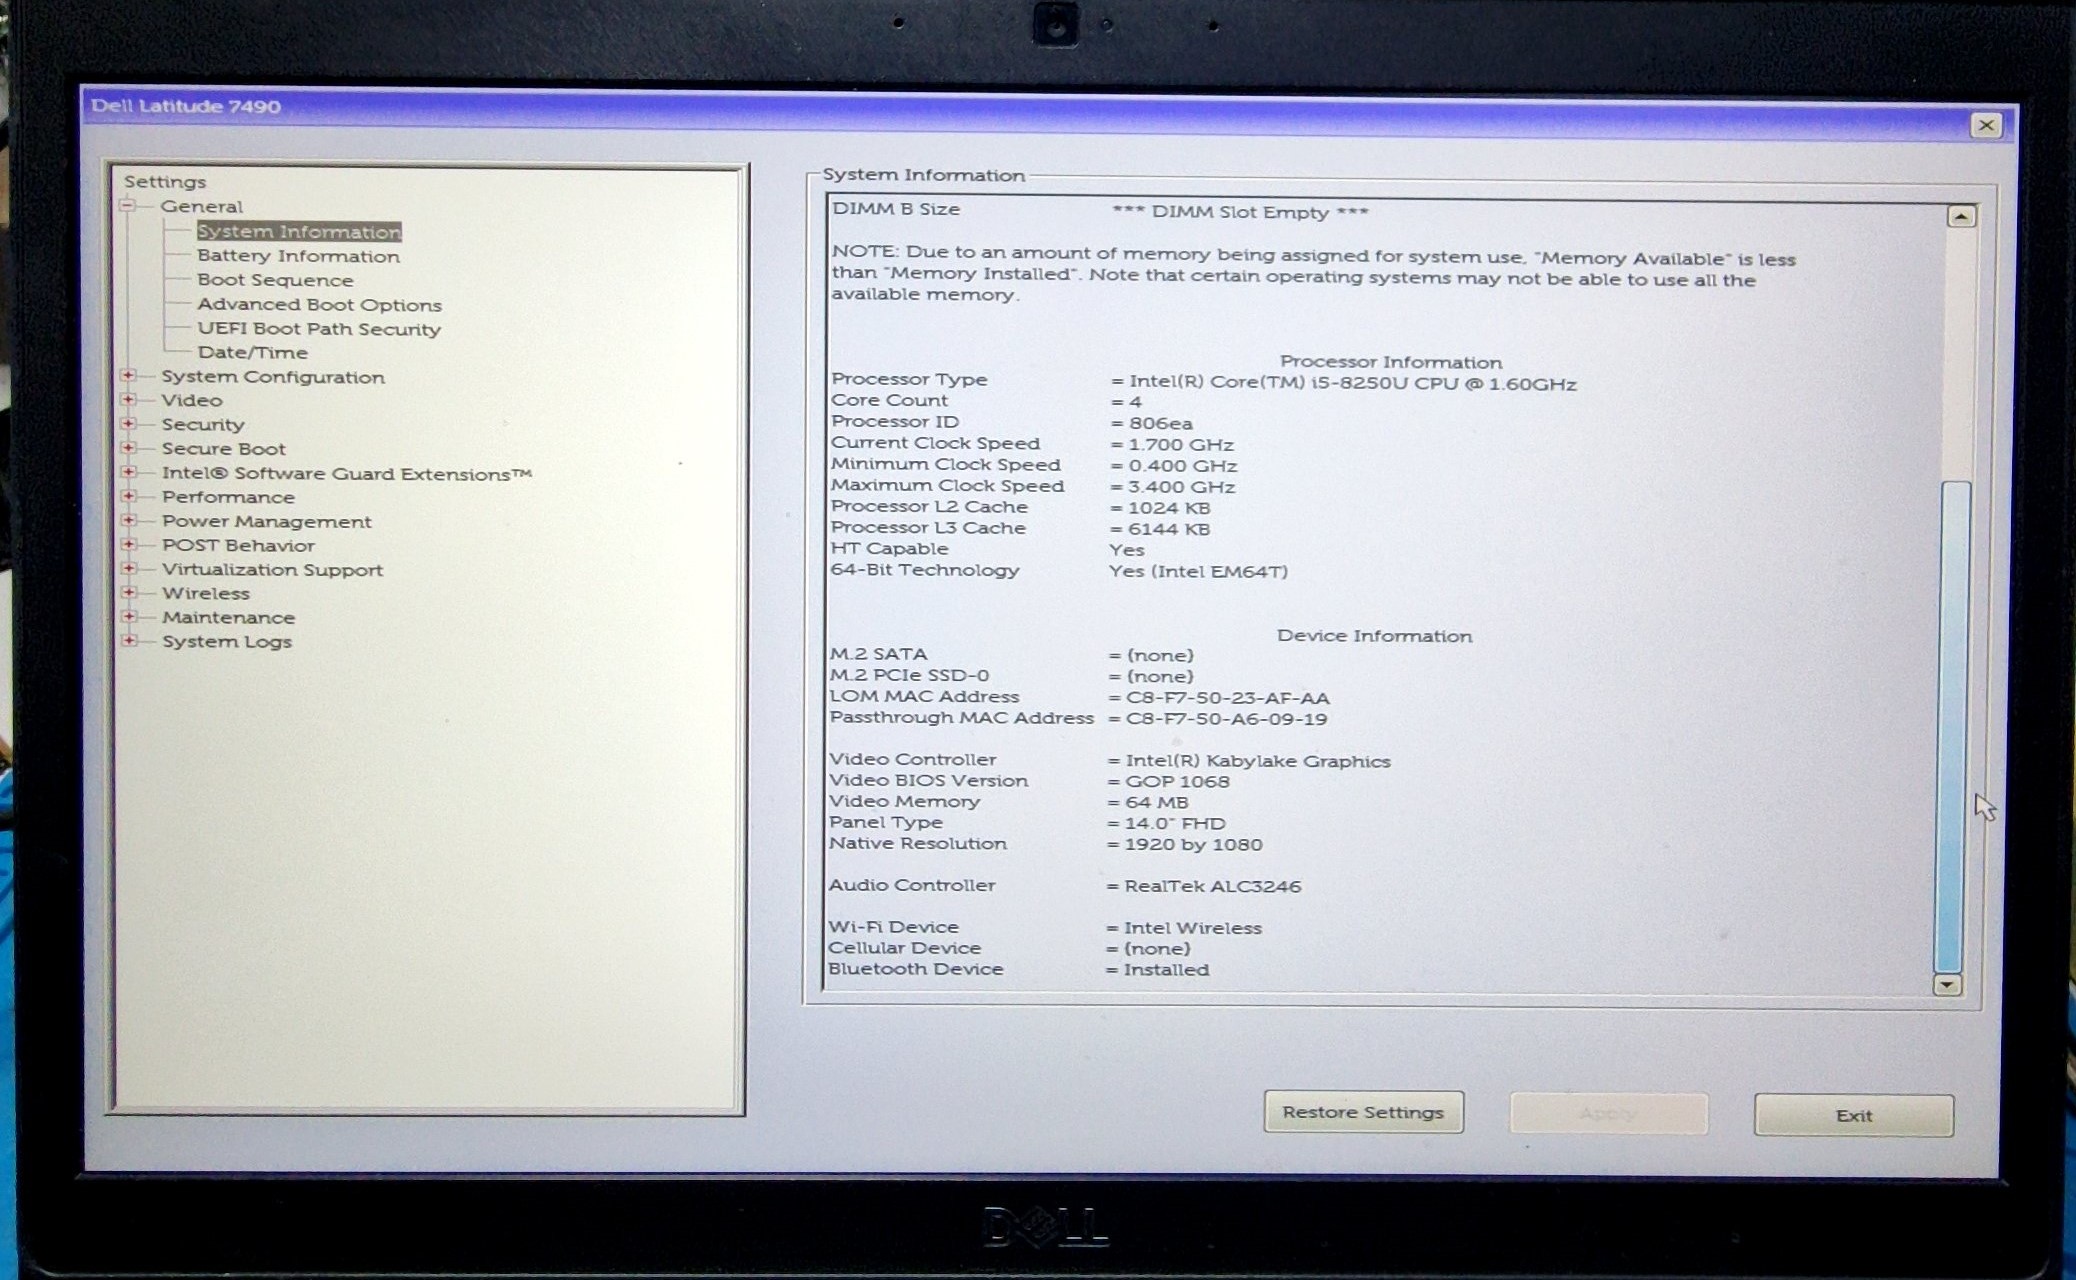
Task: Click the DIMM Slot Empty text
Action: [x=1240, y=212]
